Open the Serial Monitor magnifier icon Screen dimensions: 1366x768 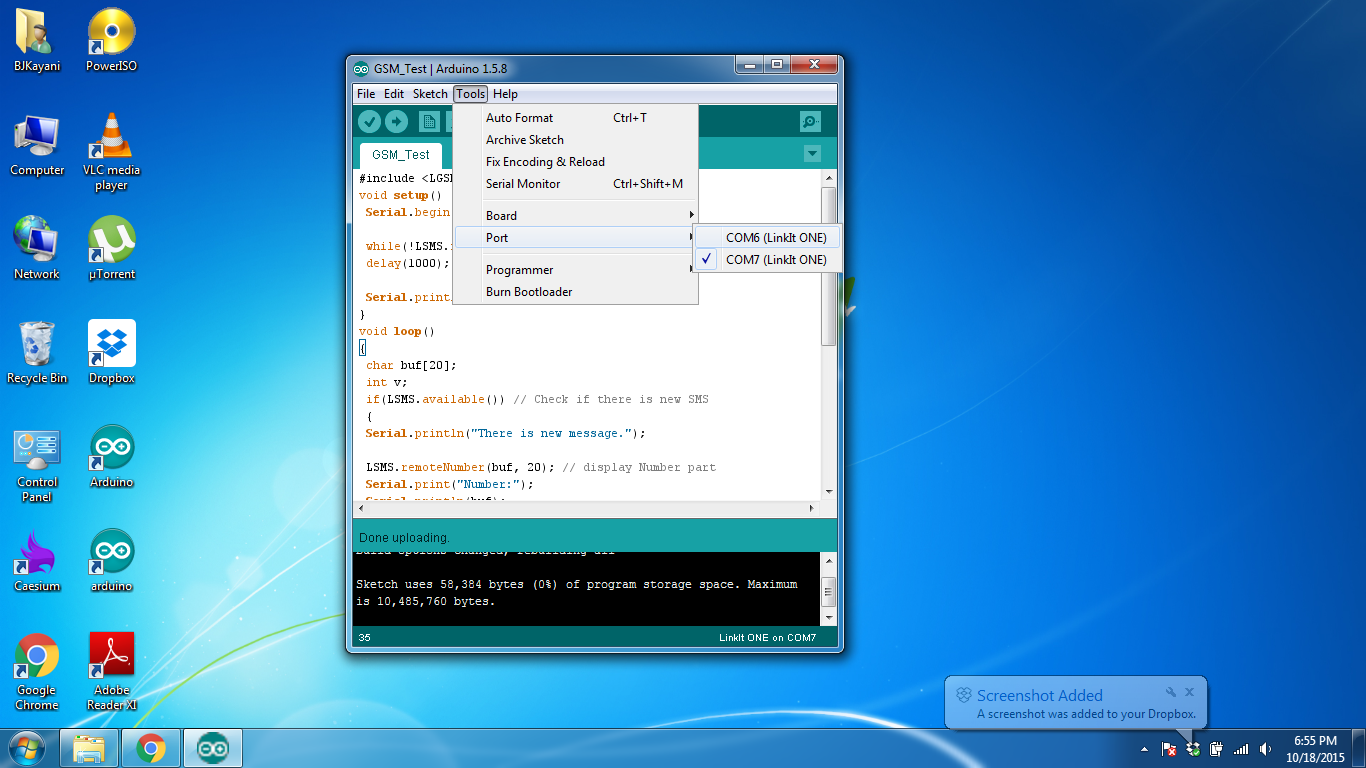810,122
